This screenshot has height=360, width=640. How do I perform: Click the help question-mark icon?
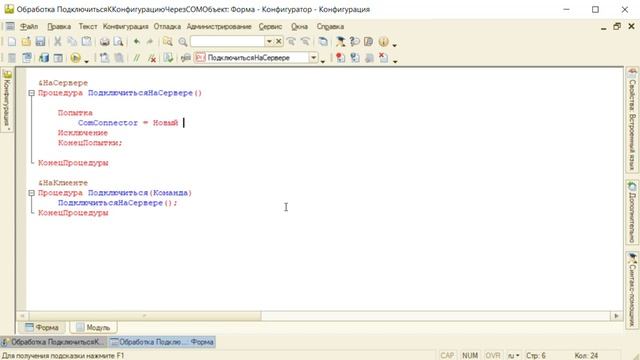(x=354, y=41)
